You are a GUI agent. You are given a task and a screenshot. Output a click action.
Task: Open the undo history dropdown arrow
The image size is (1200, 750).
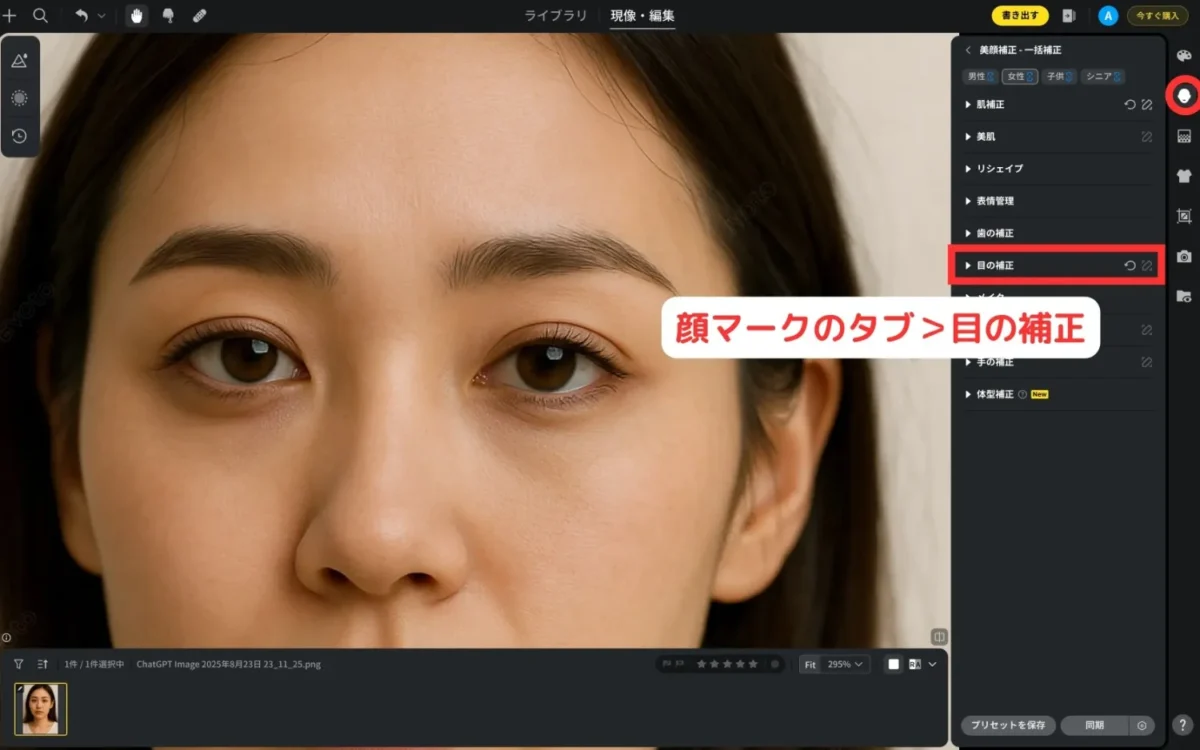coord(102,16)
